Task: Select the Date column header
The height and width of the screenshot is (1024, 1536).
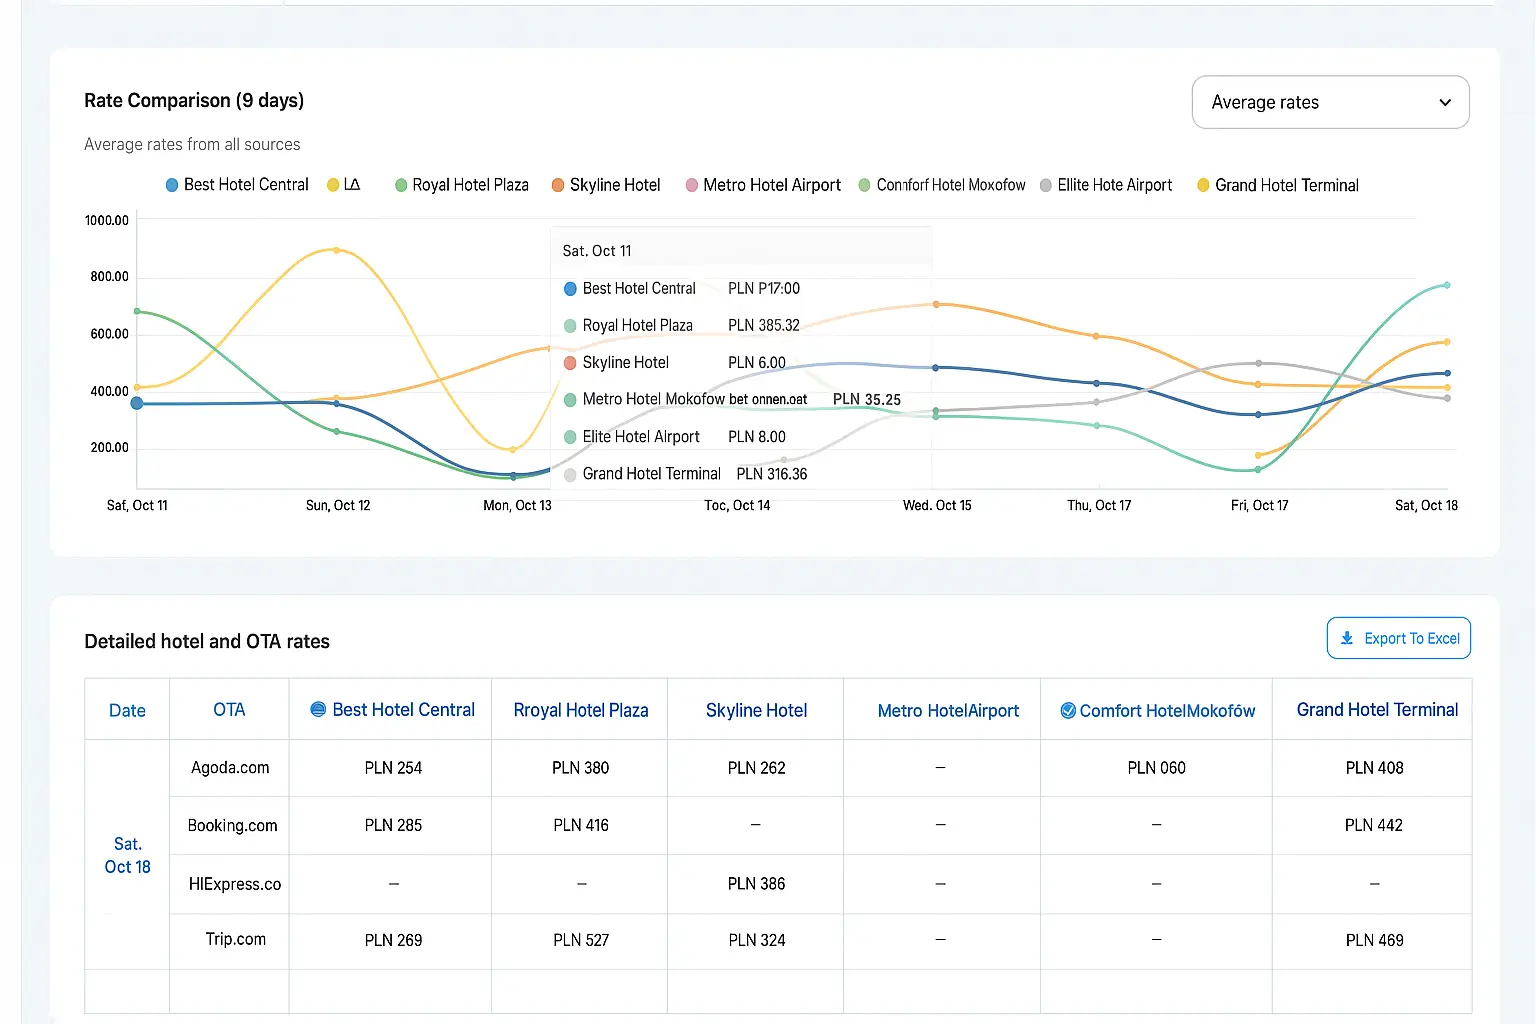Action: tap(127, 710)
